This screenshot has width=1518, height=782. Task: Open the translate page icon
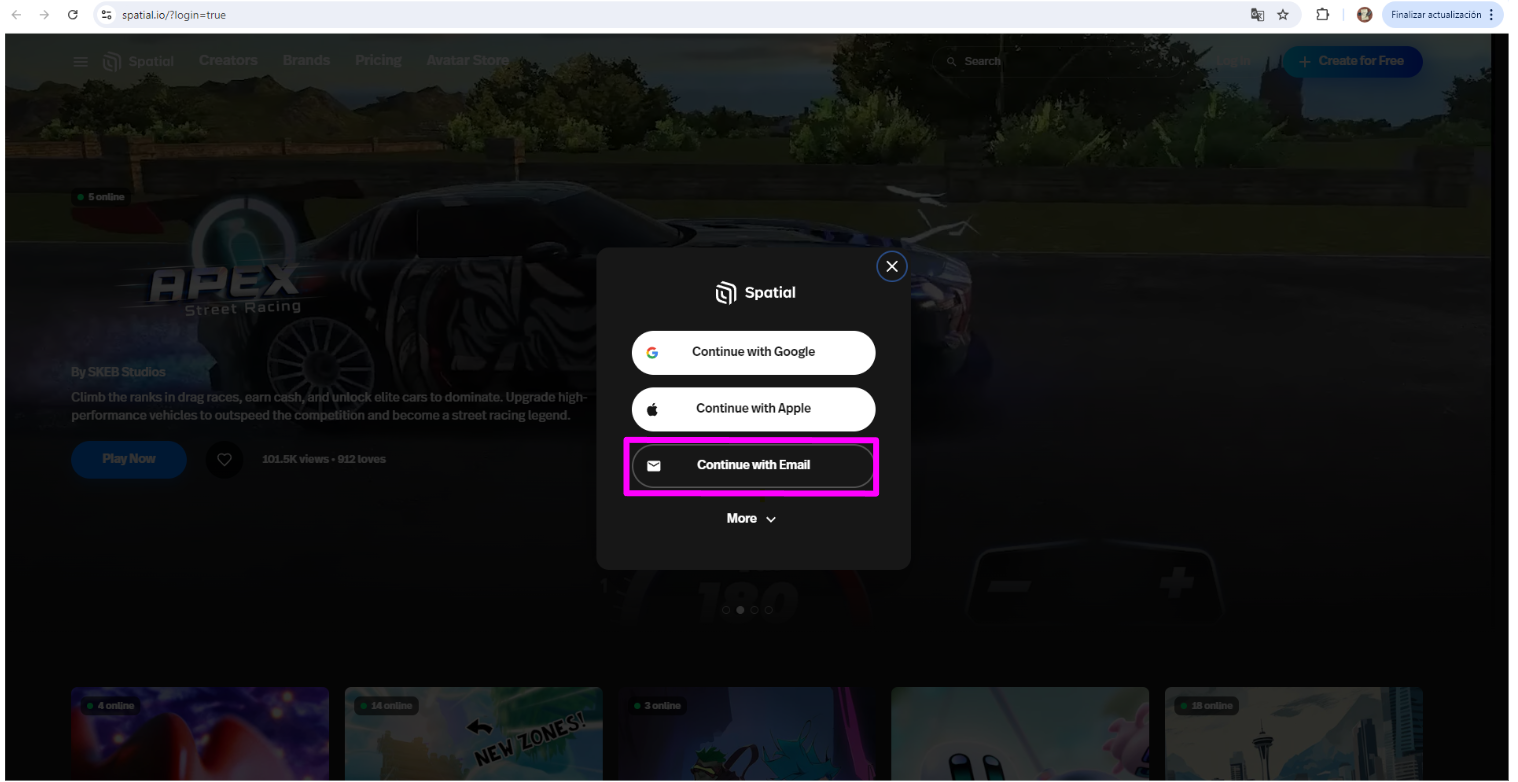pos(1257,15)
